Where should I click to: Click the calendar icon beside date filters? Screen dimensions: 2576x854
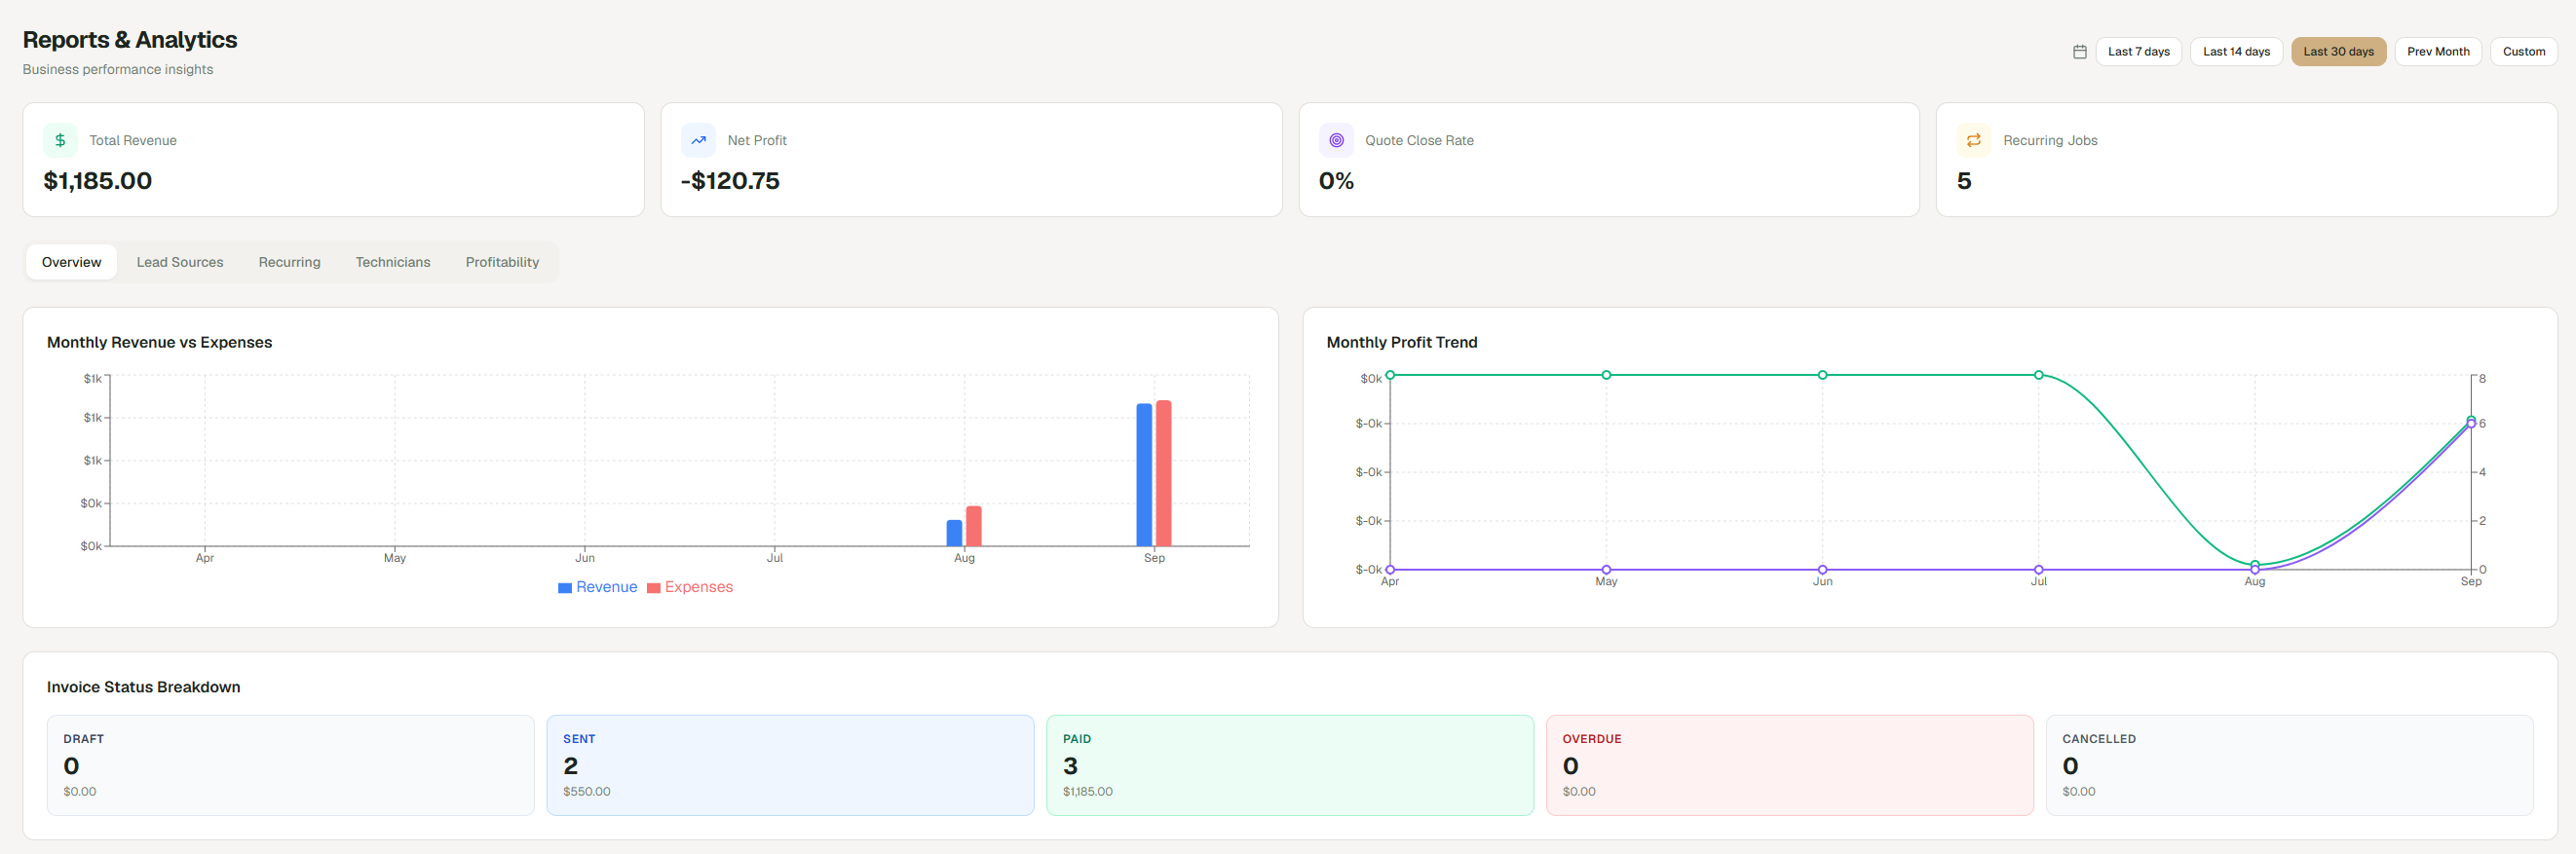(x=2080, y=52)
